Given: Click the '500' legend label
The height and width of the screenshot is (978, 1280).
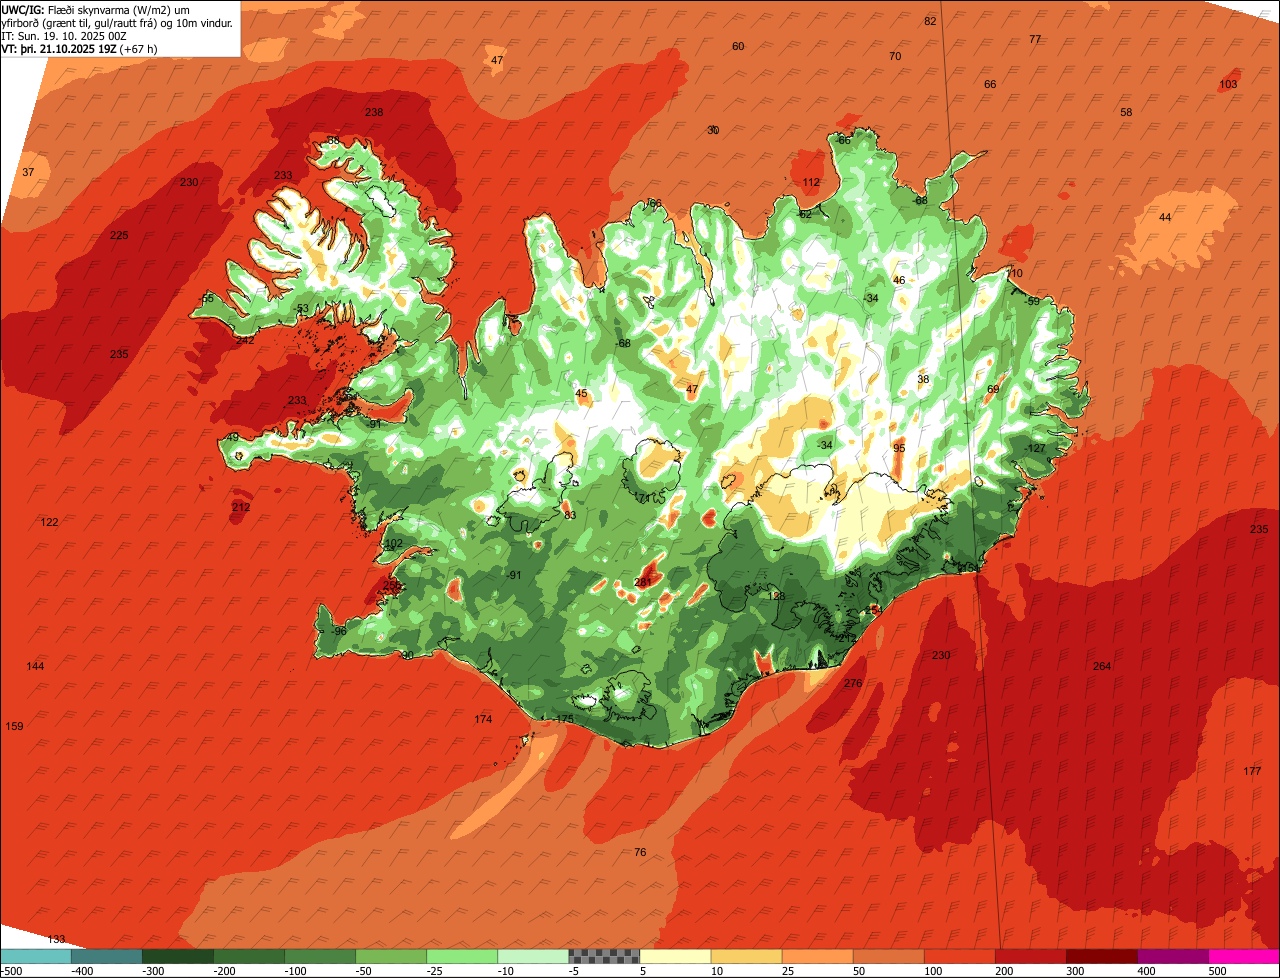Looking at the screenshot, I should (1217, 971).
